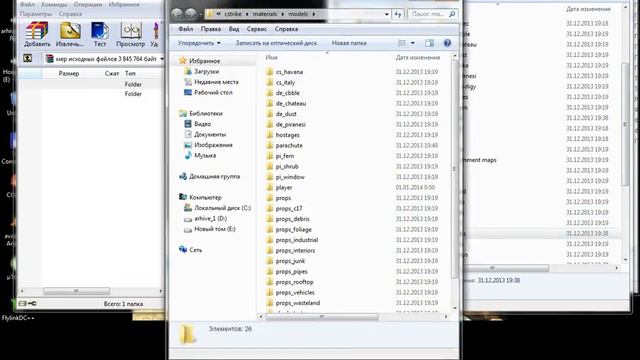This screenshot has width=640, height=360.
Task: Expand the Упорядочить dropdown
Action: click(x=199, y=43)
